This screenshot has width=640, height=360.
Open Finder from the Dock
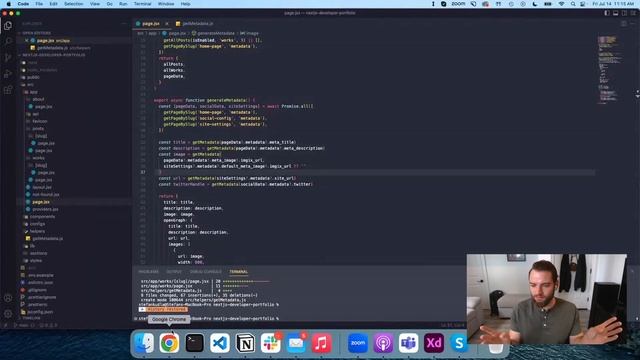click(x=144, y=343)
